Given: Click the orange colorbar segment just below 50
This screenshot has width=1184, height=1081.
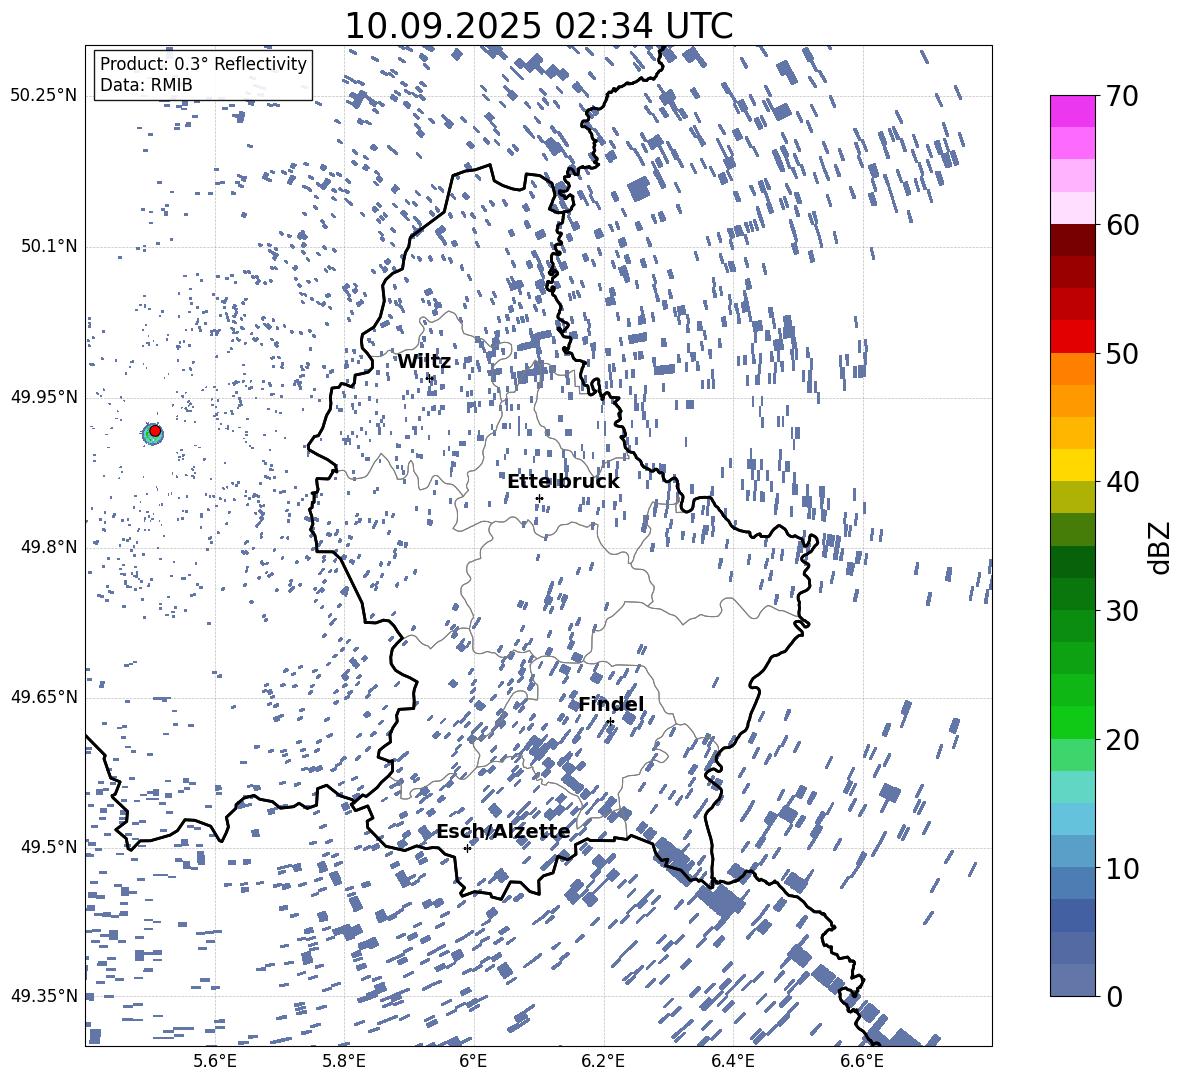Looking at the screenshot, I should pos(1073,369).
